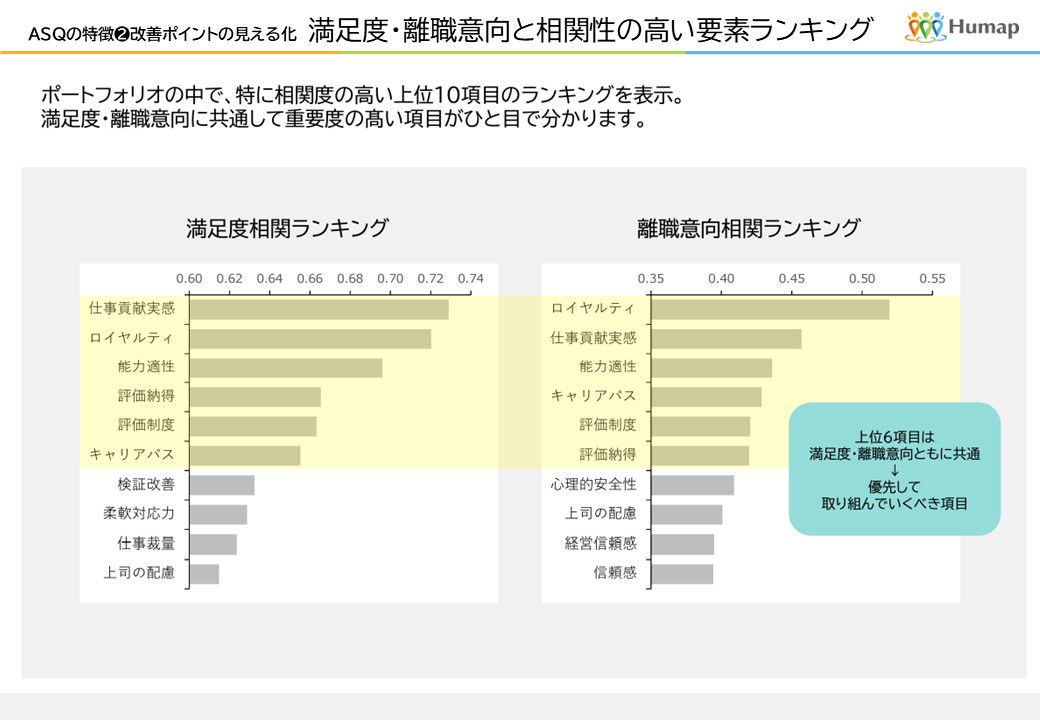Click the Humap logo icon
This screenshot has width=1040, height=720.
coord(925,28)
